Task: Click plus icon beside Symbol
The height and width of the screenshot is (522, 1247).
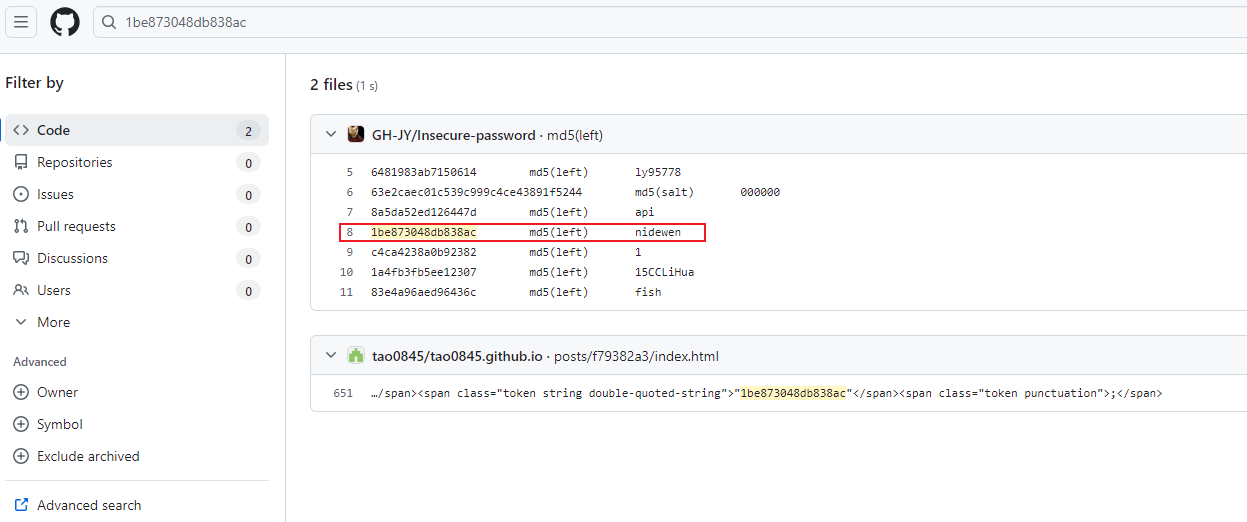Action: tap(21, 424)
